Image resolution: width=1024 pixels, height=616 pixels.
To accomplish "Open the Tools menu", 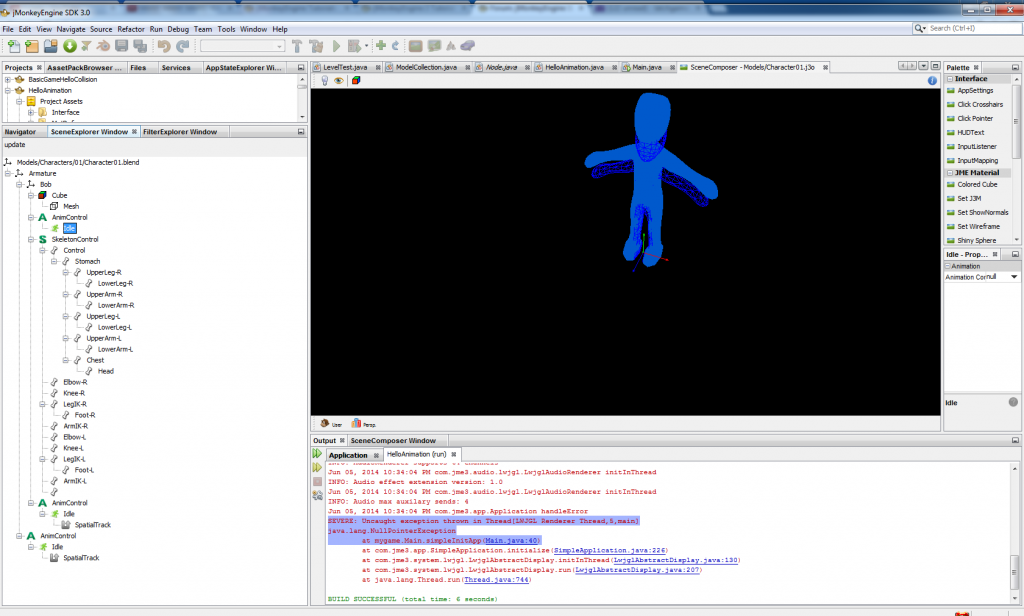I will 227,29.
